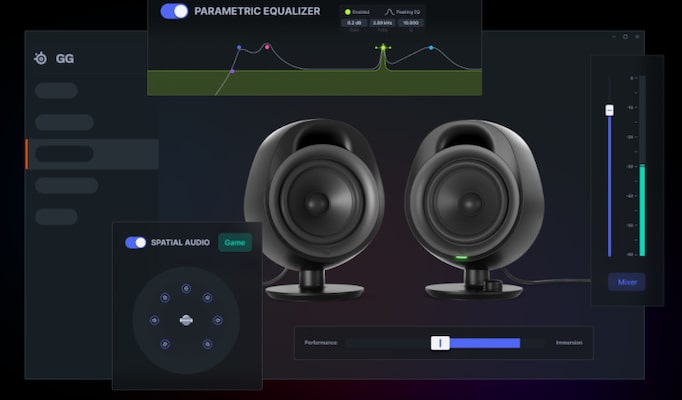Click the center listener head icon
The height and width of the screenshot is (400, 682).
[x=186, y=320]
